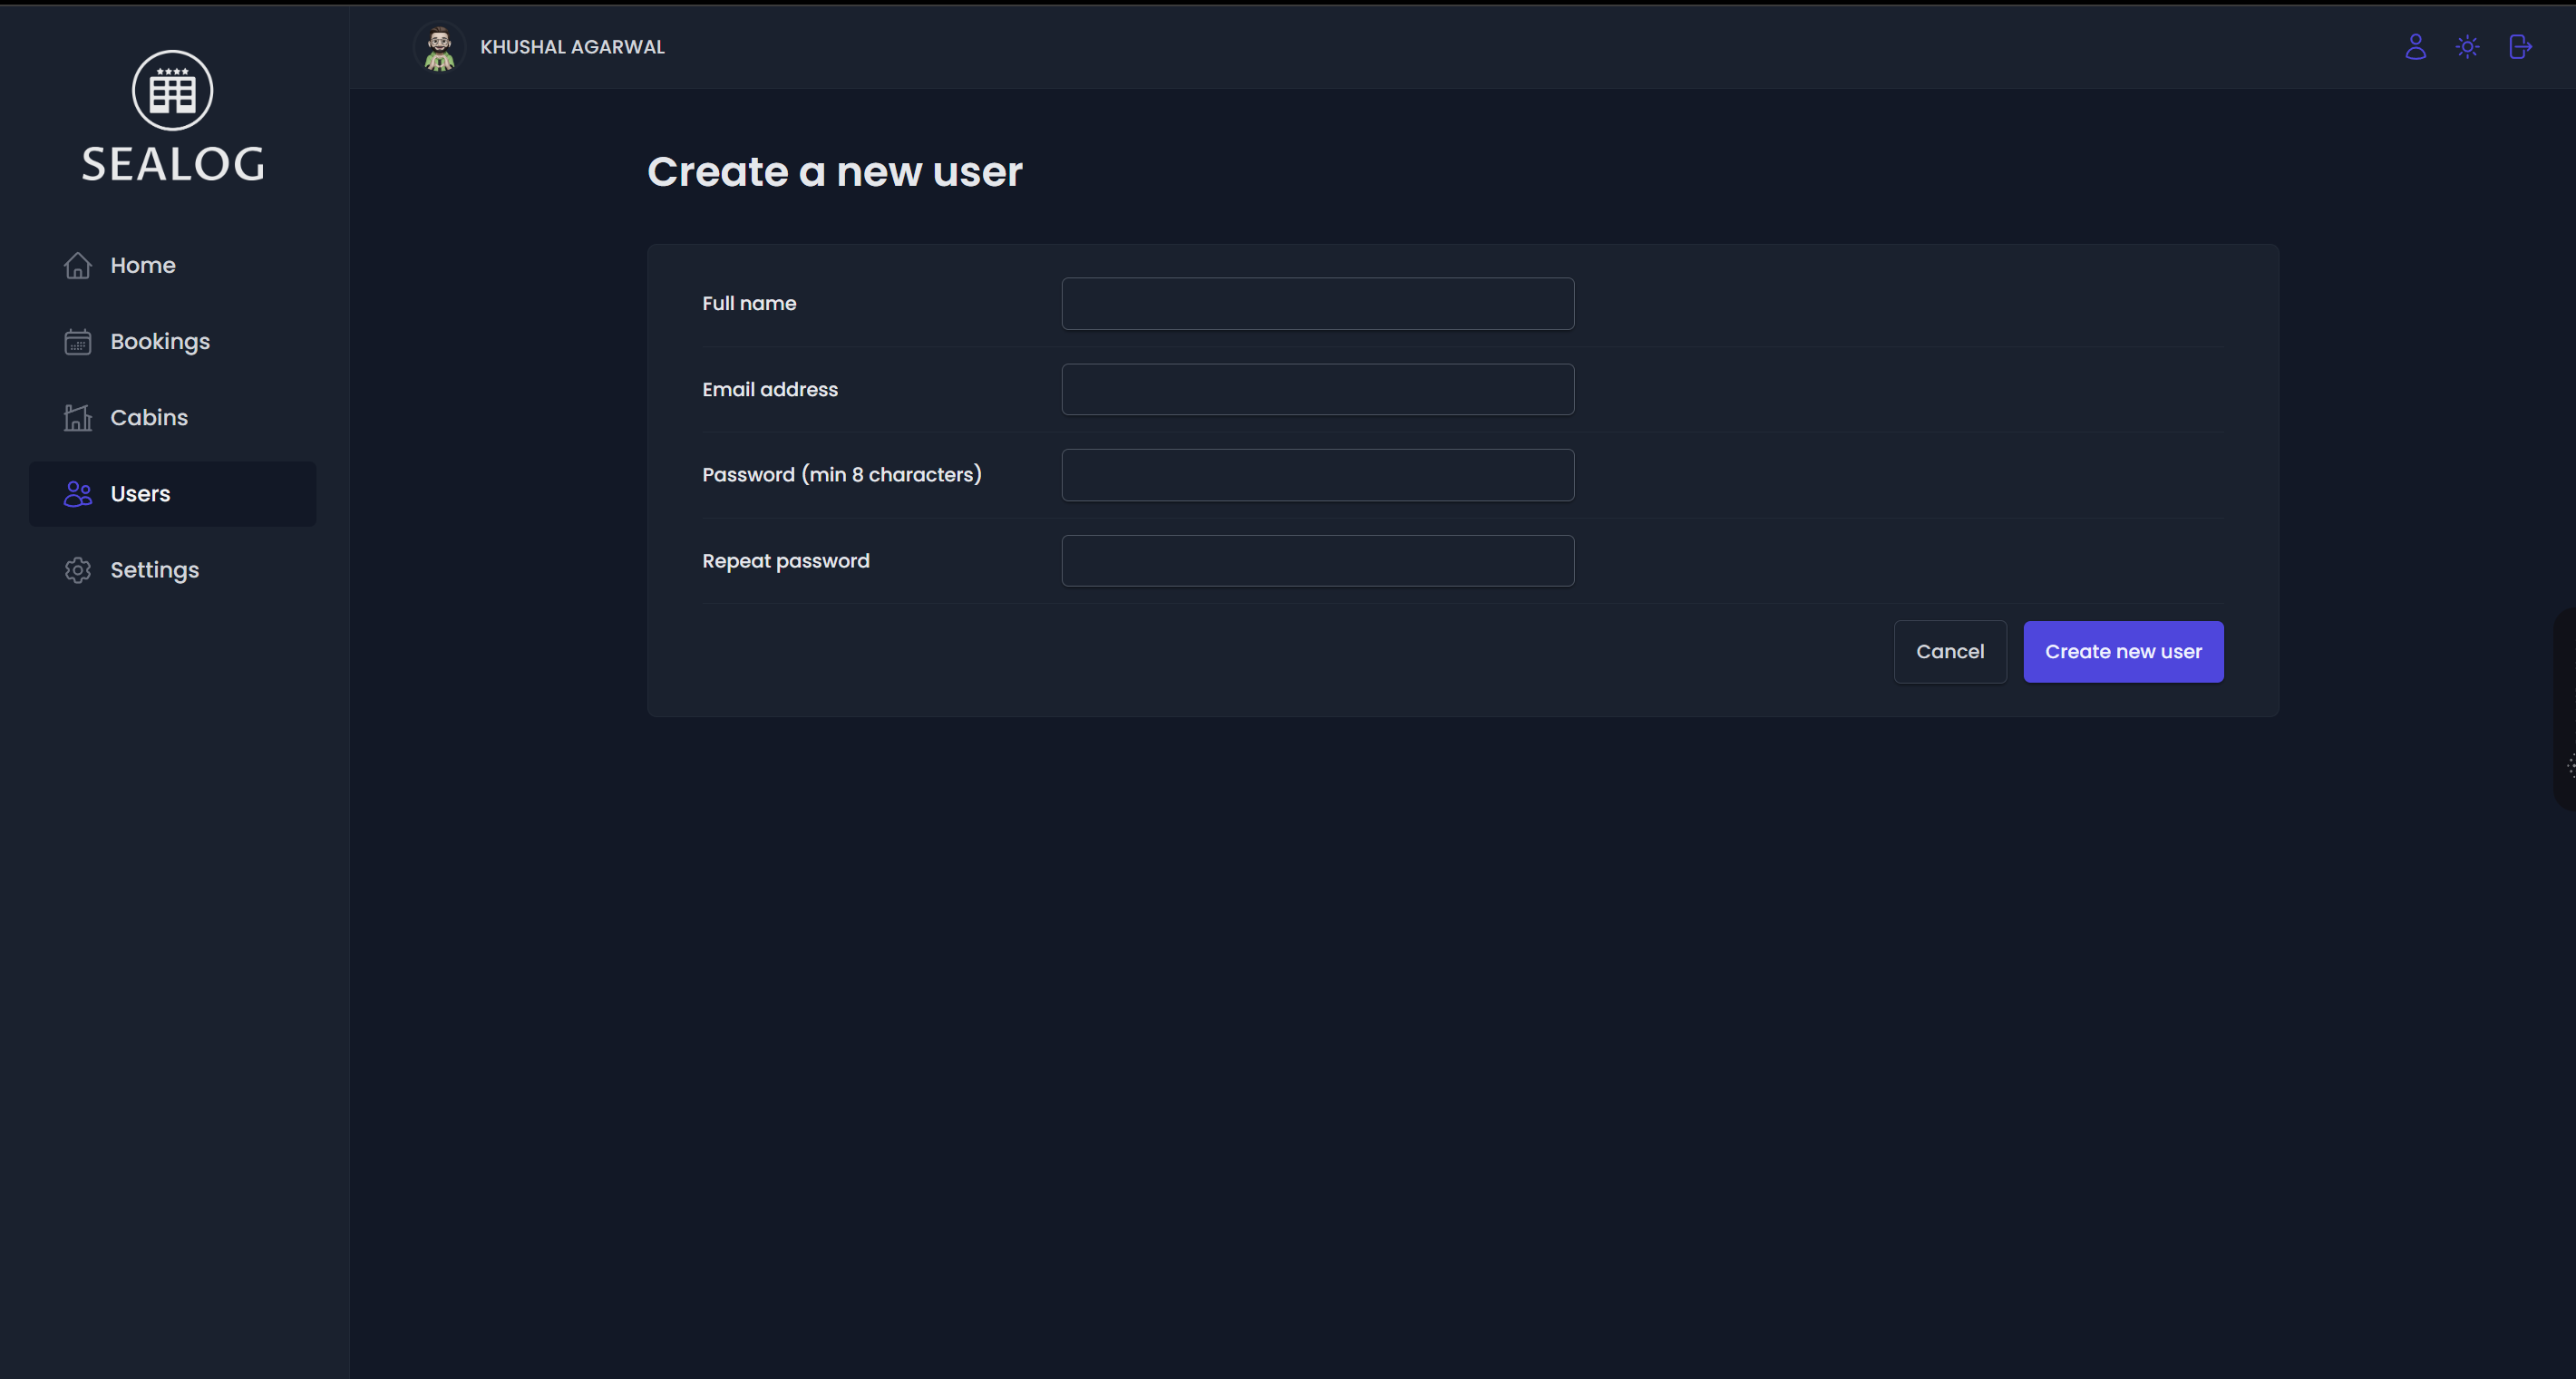Image resolution: width=2576 pixels, height=1379 pixels.
Task: Click the Home house icon
Action: 78,266
